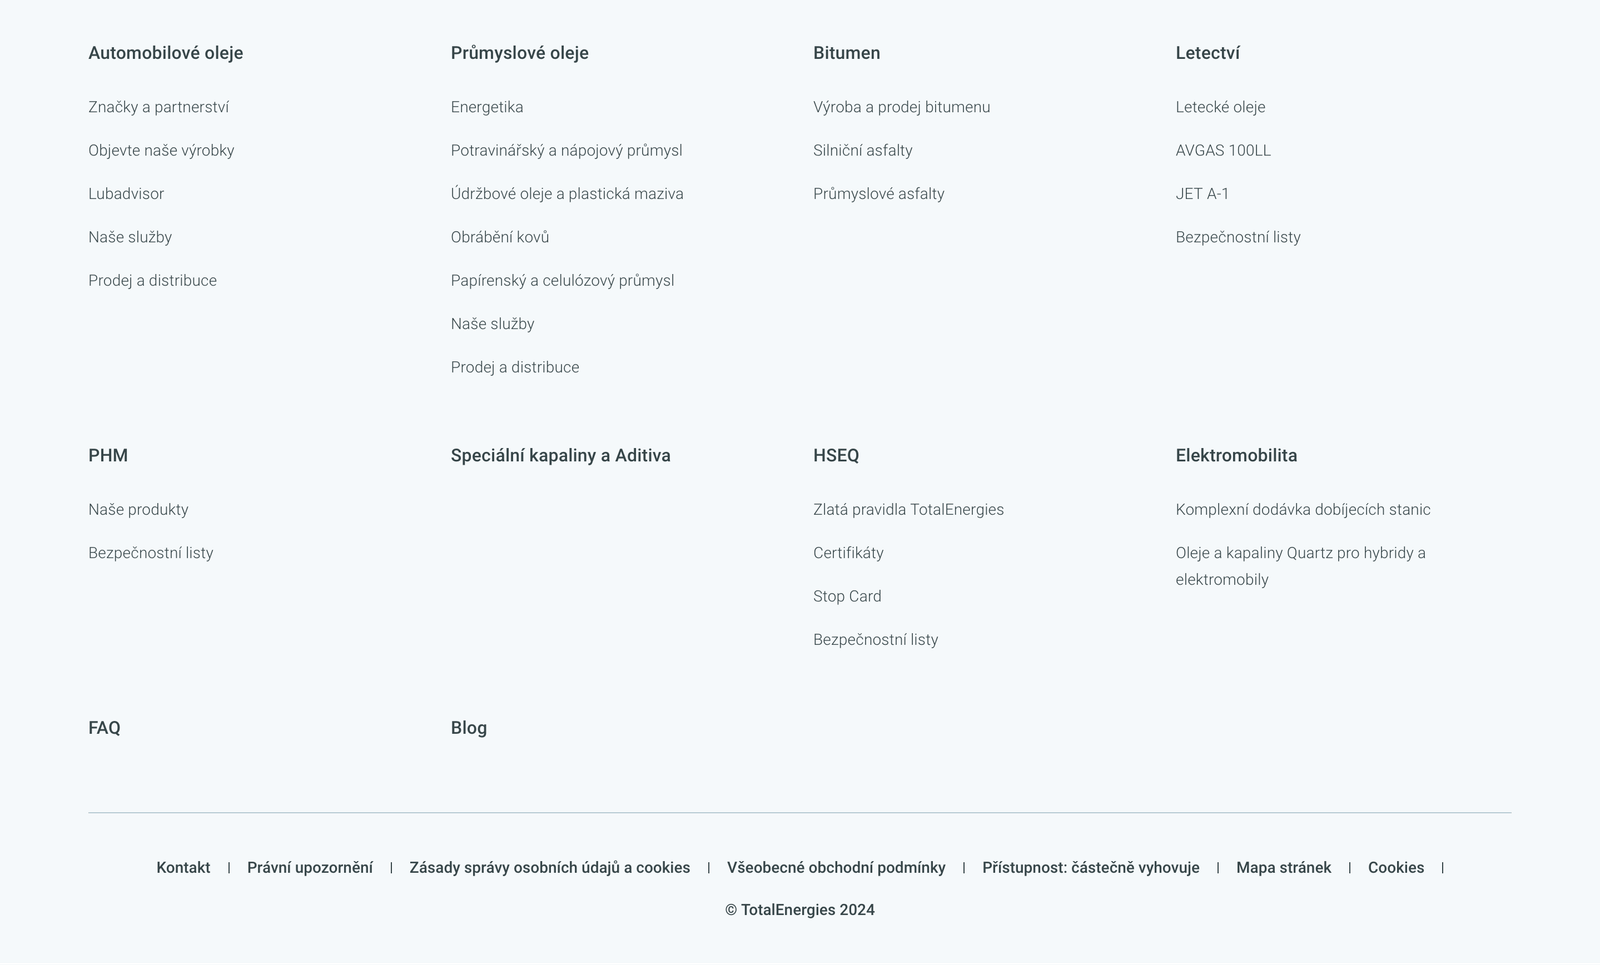Open the Automobilové oleje section heading
Viewport: 1600px width, 965px height.
[165, 53]
